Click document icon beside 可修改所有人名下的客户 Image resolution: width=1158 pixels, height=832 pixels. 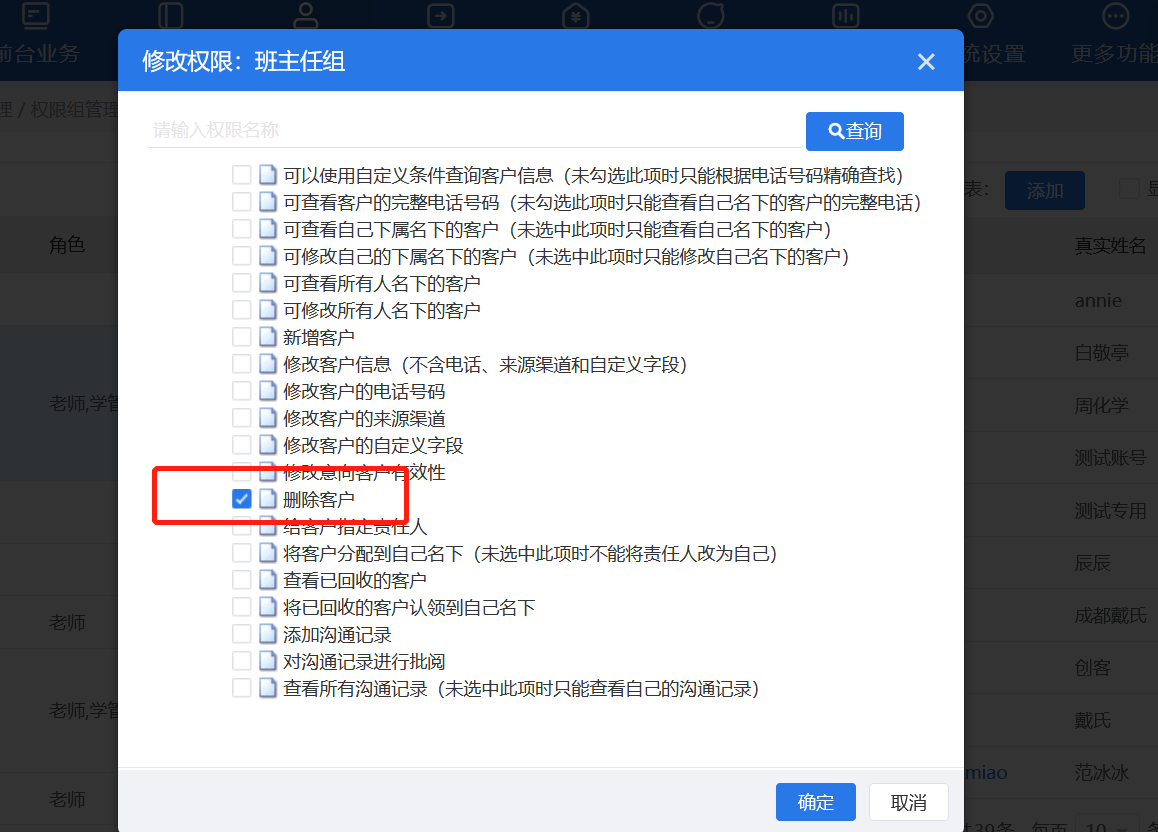tap(268, 310)
